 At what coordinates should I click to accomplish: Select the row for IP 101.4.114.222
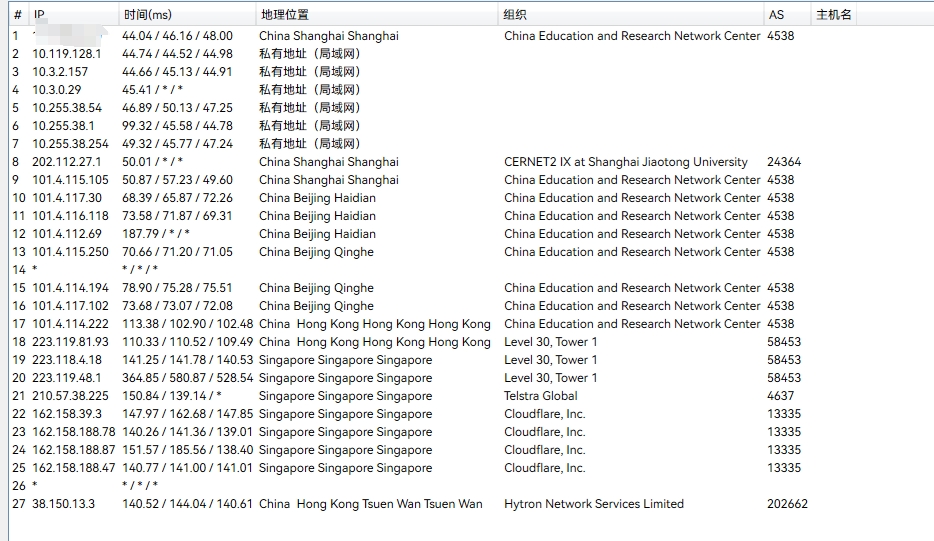[71, 324]
